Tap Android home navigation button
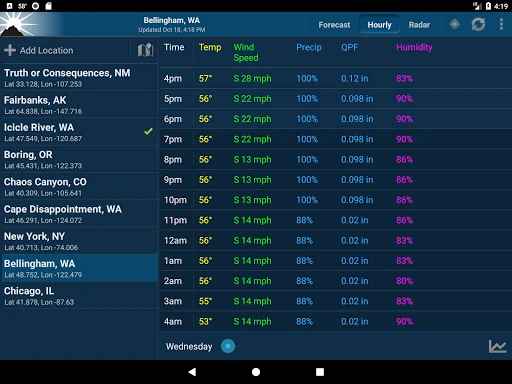 point(256,372)
